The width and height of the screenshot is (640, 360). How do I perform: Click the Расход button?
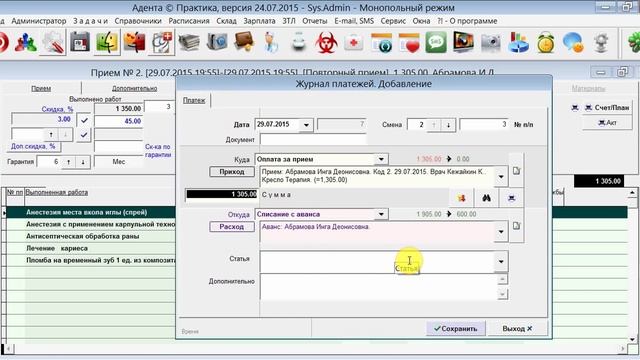pyautogui.click(x=232, y=227)
